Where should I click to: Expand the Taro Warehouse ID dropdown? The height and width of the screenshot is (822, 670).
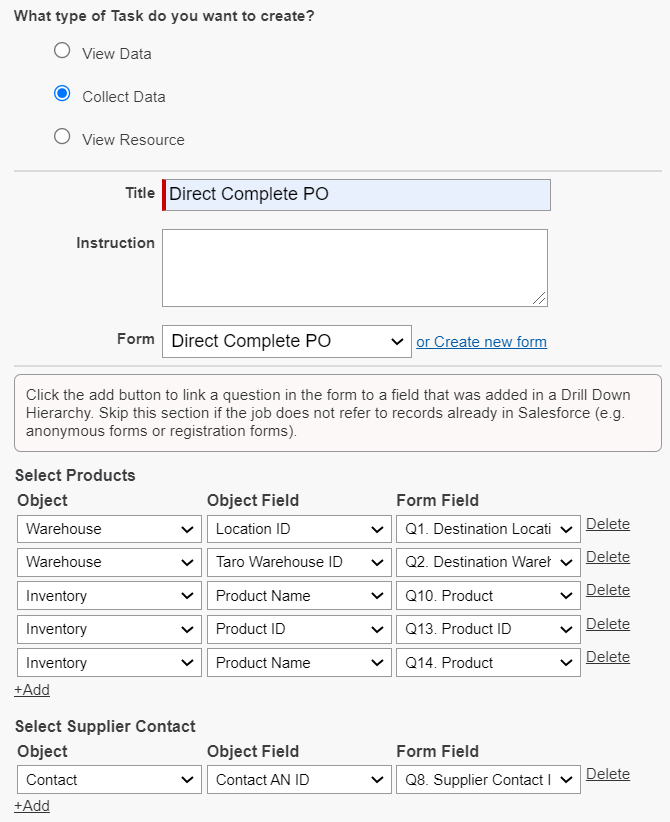pyautogui.click(x=299, y=562)
